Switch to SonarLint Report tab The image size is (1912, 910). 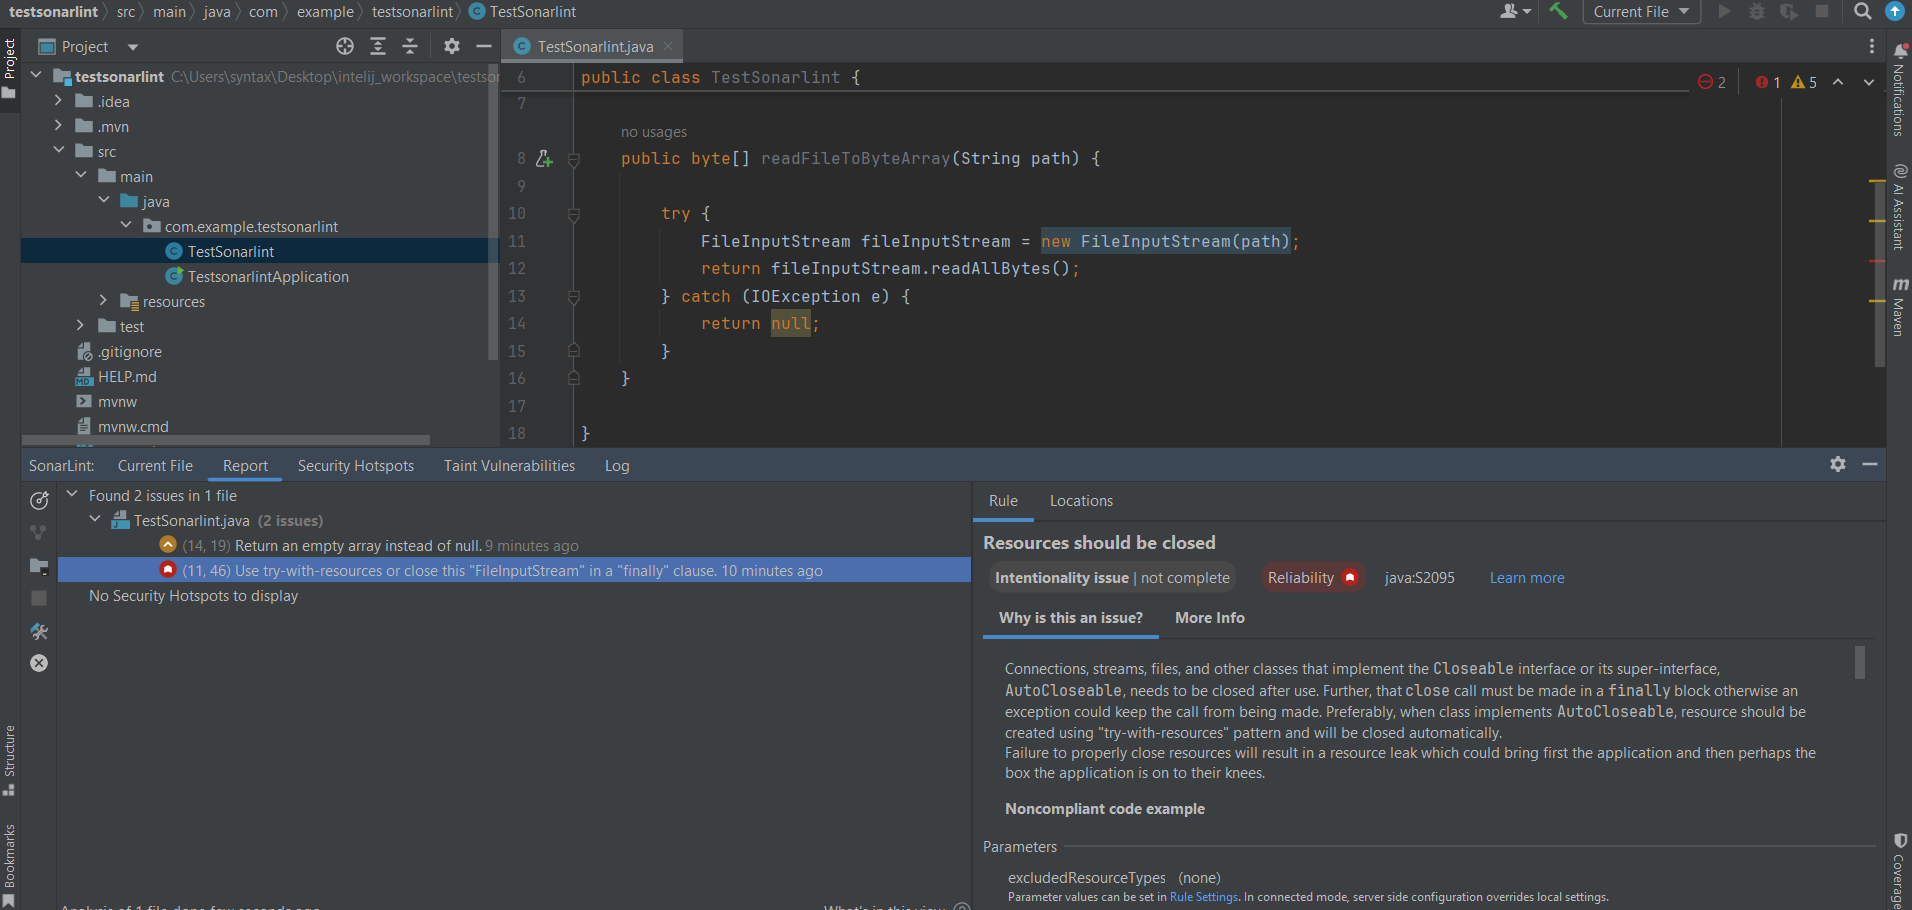pos(245,466)
